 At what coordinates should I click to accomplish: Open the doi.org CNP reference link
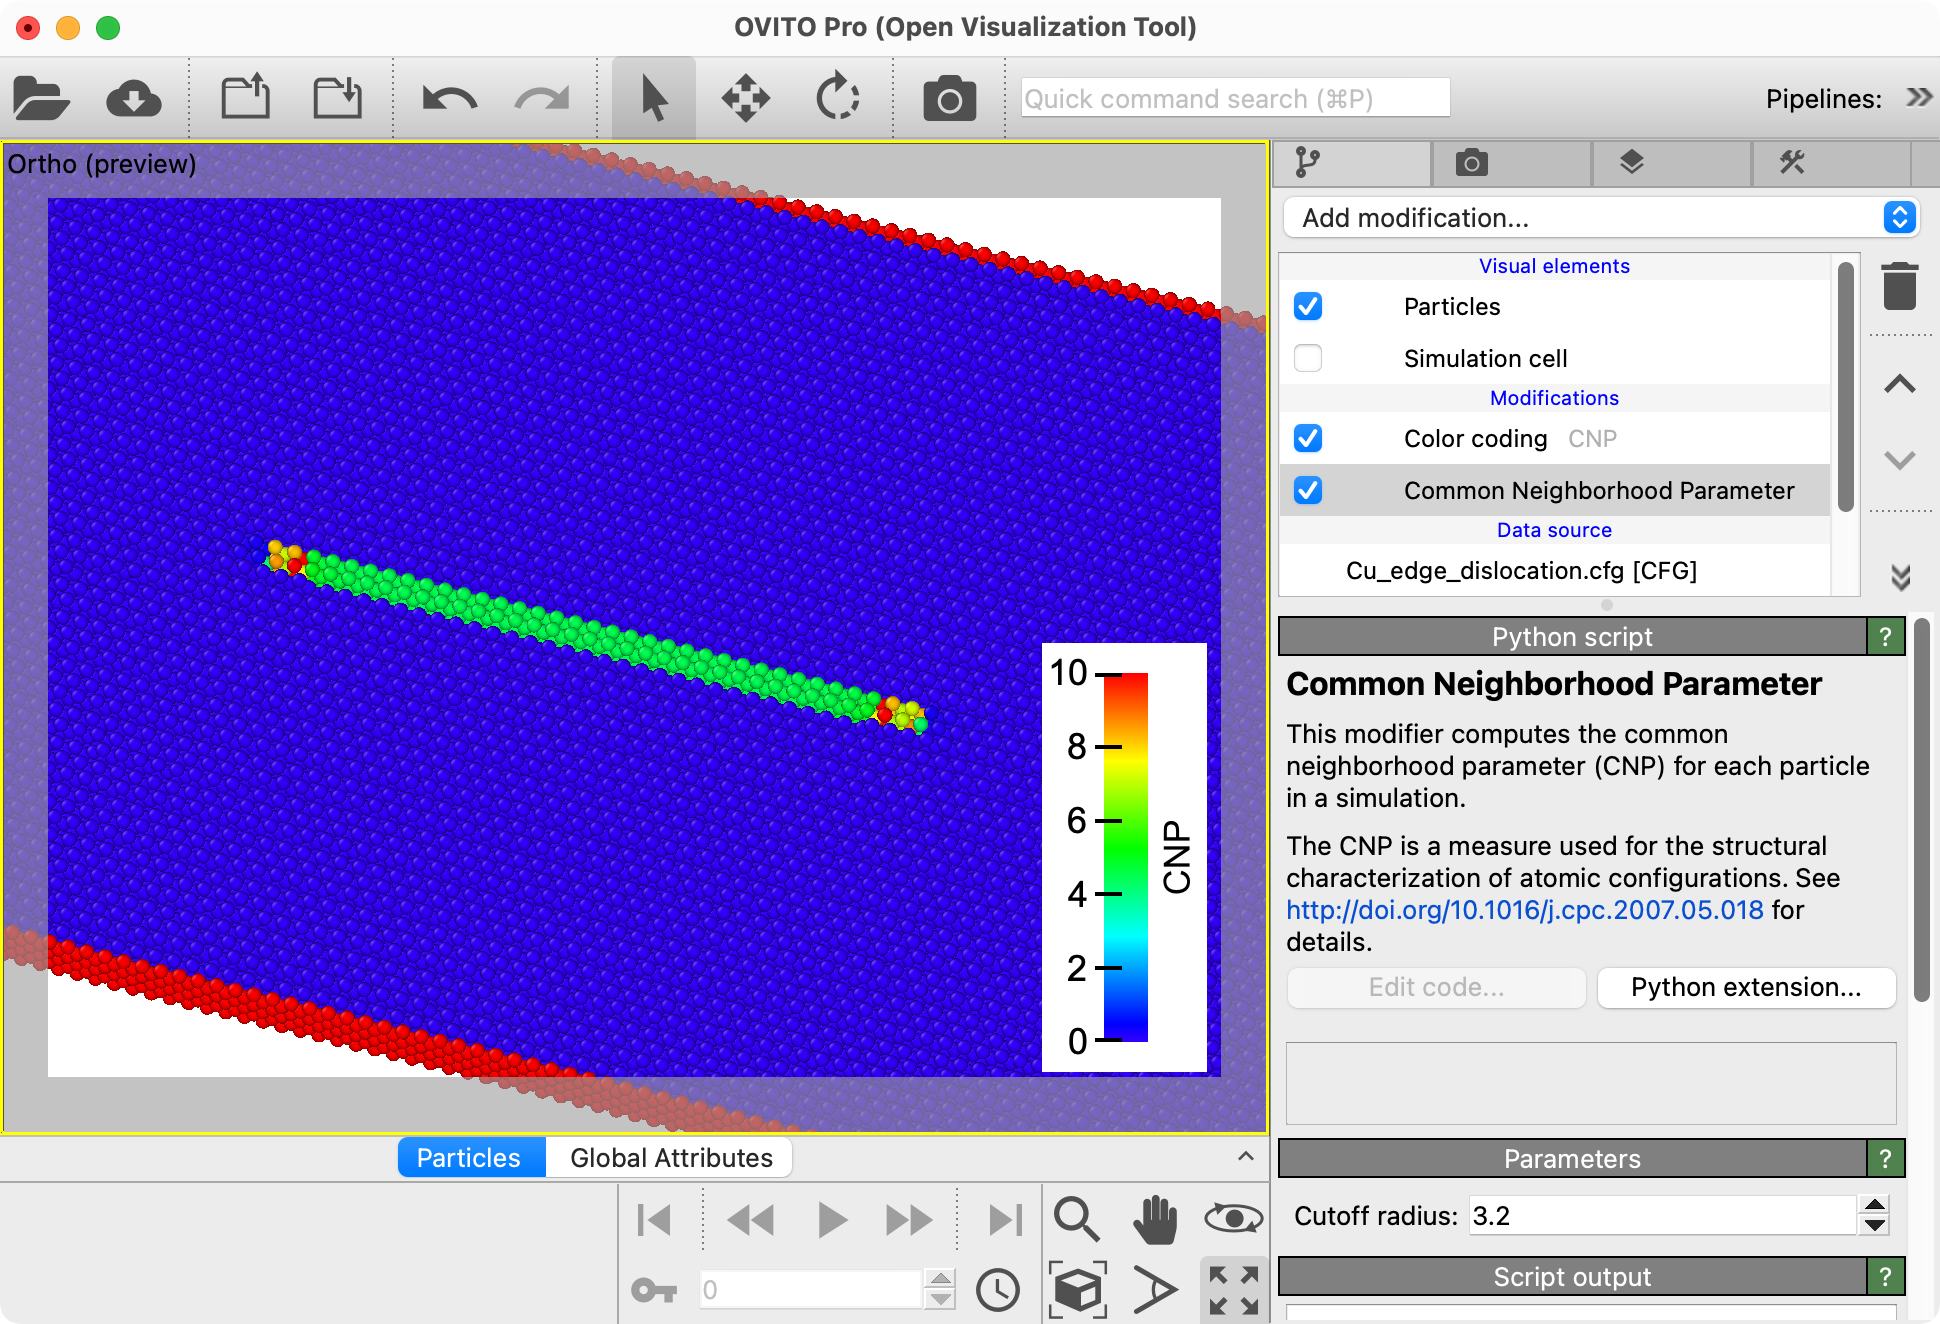1524,910
